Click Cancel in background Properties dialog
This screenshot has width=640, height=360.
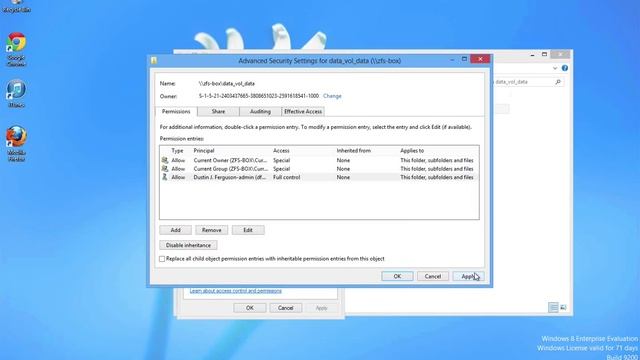coord(286,308)
